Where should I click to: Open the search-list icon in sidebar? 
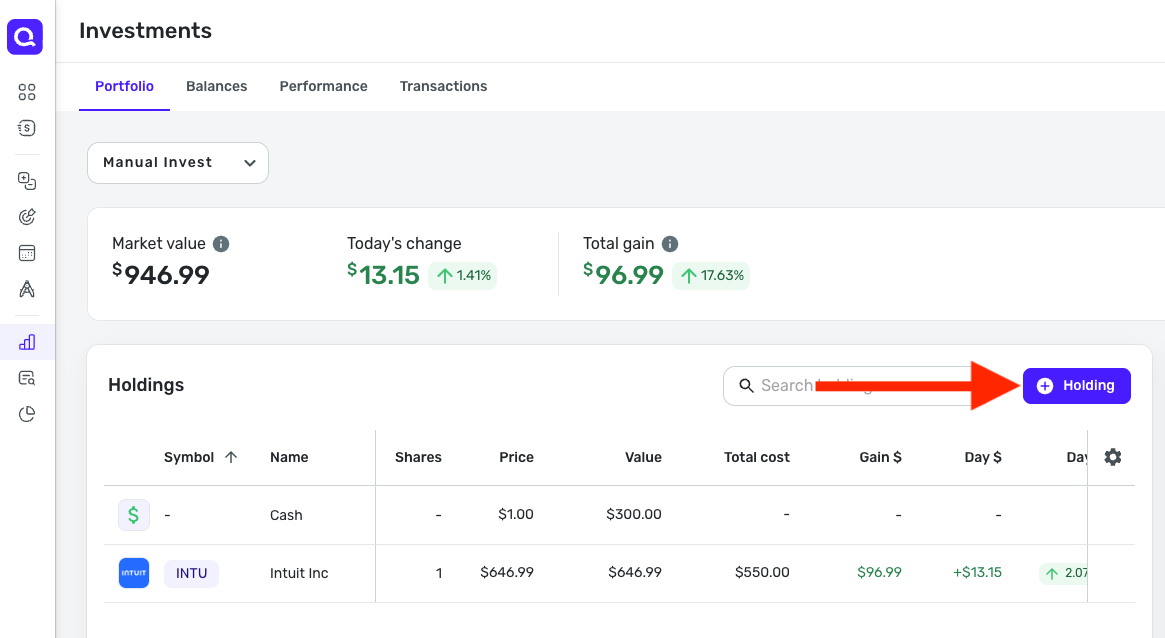point(27,378)
